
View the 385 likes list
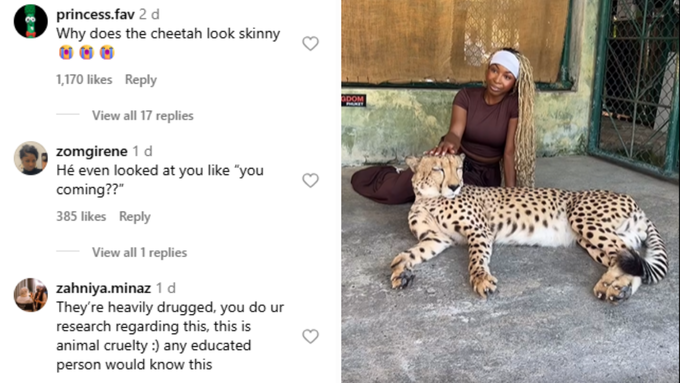point(81,216)
